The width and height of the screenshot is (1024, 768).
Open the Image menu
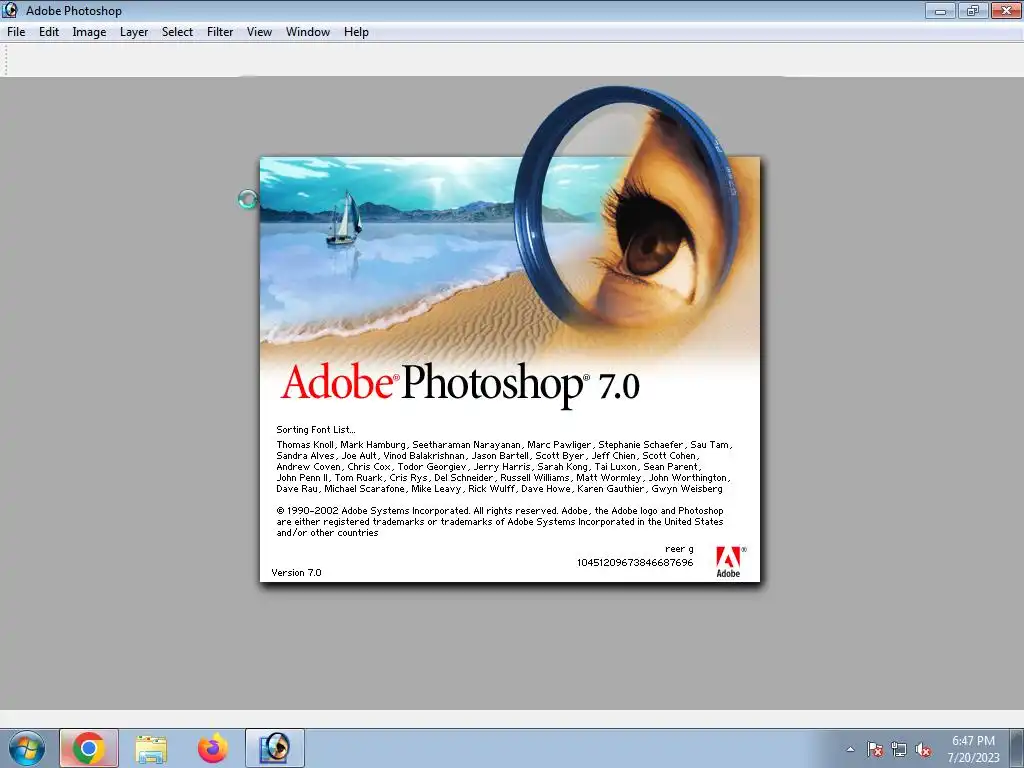pos(89,32)
